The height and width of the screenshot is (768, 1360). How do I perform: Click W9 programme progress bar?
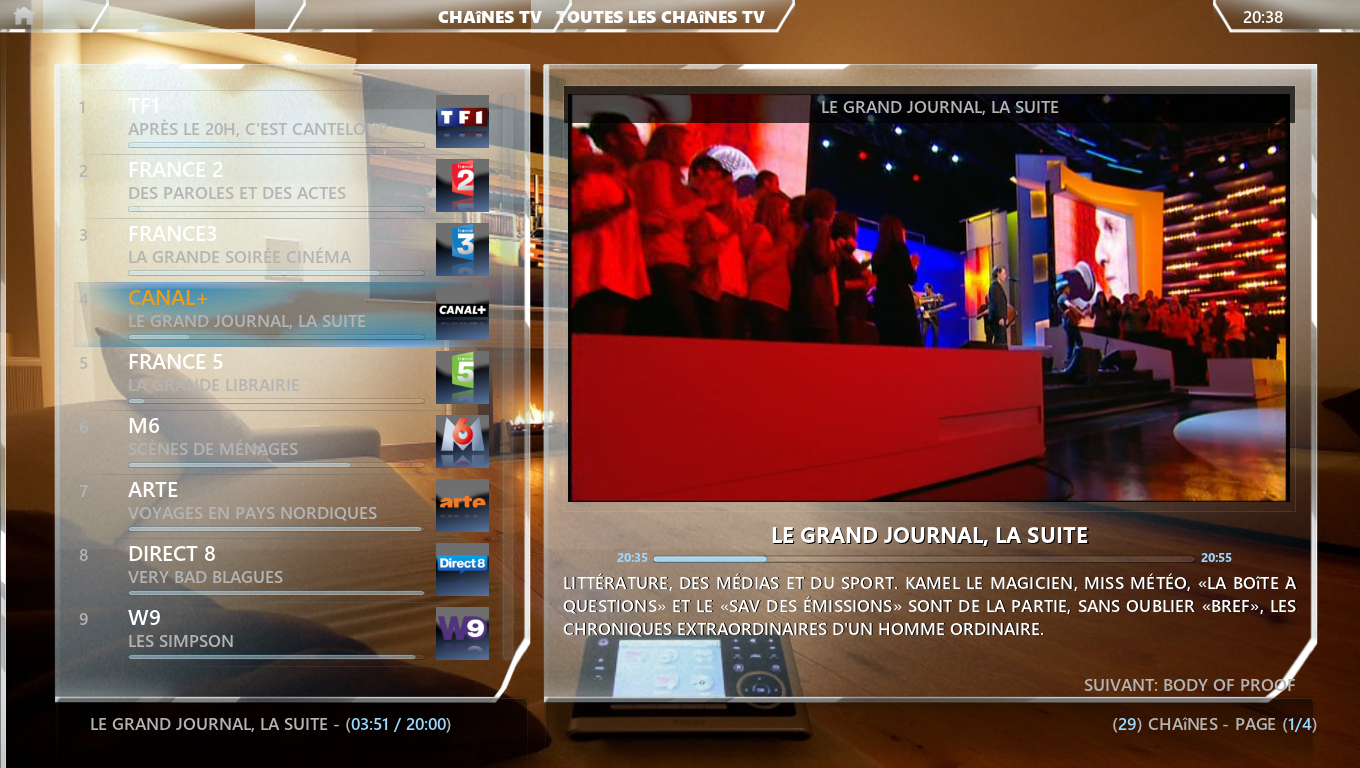pos(276,657)
